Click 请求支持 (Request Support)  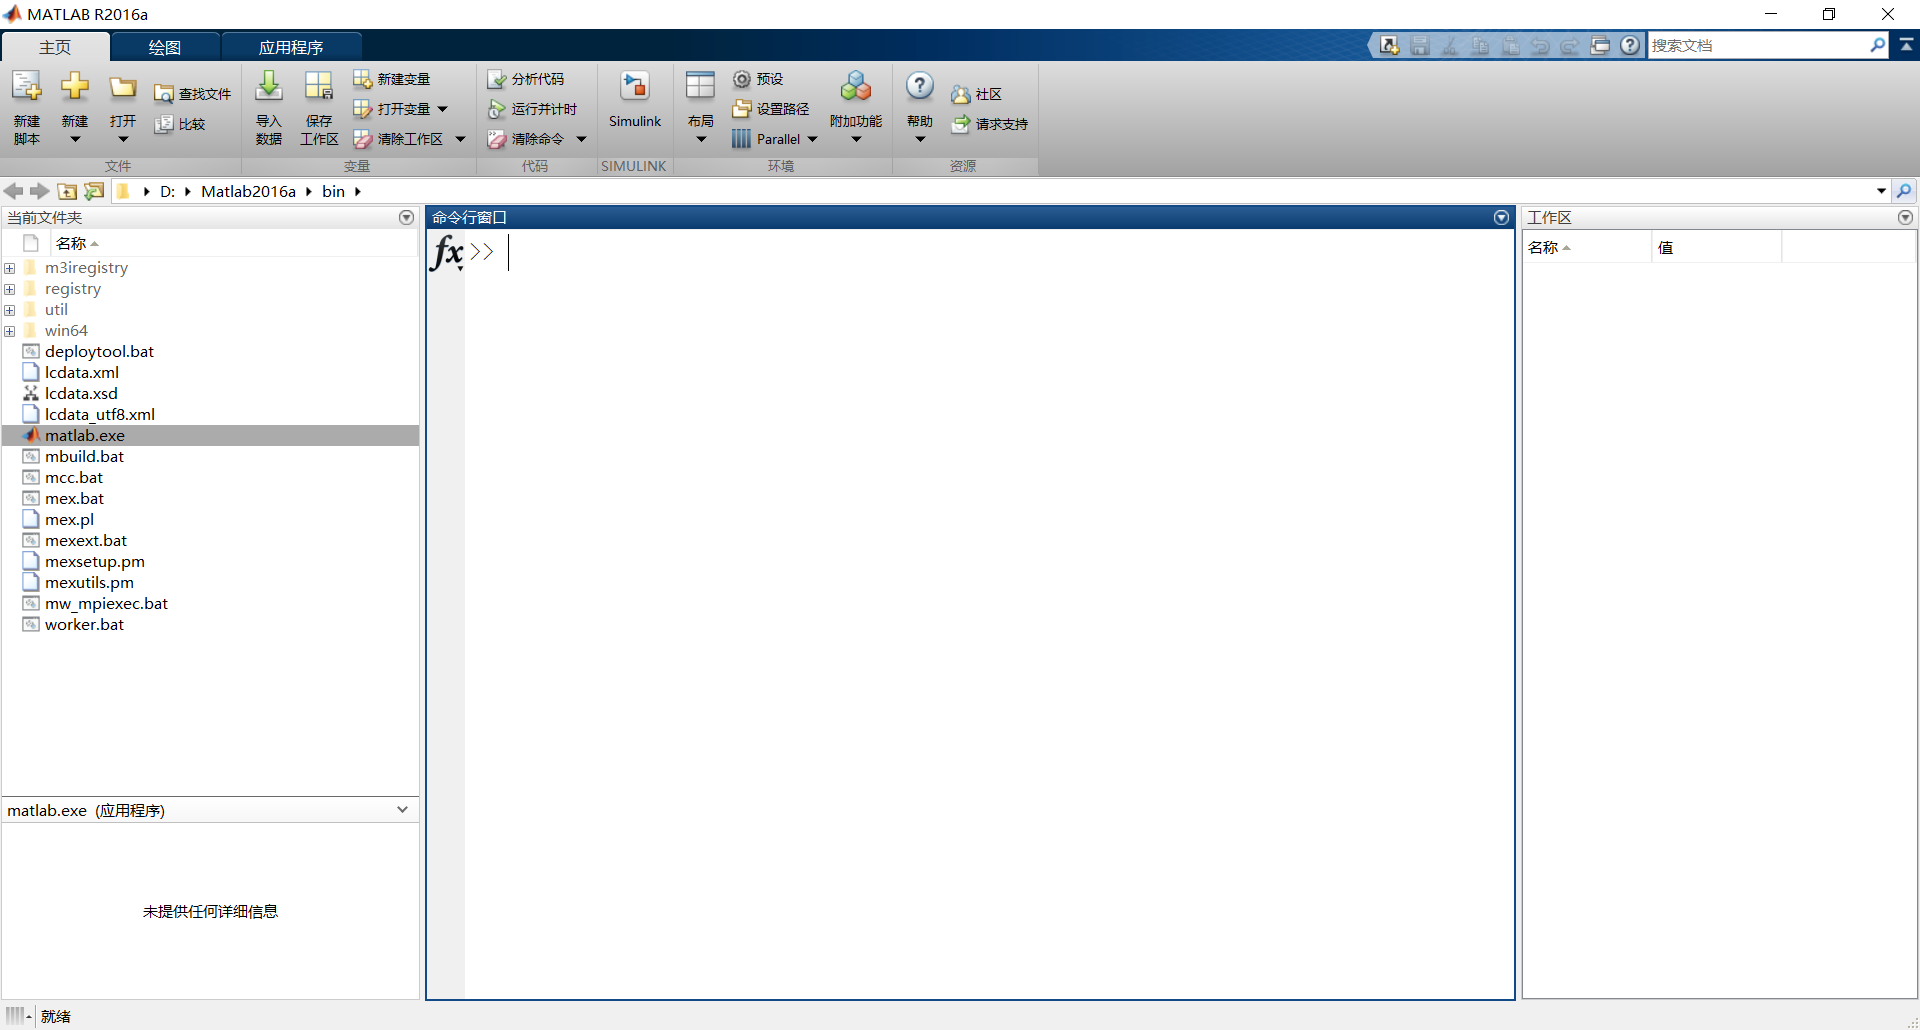[x=989, y=124]
